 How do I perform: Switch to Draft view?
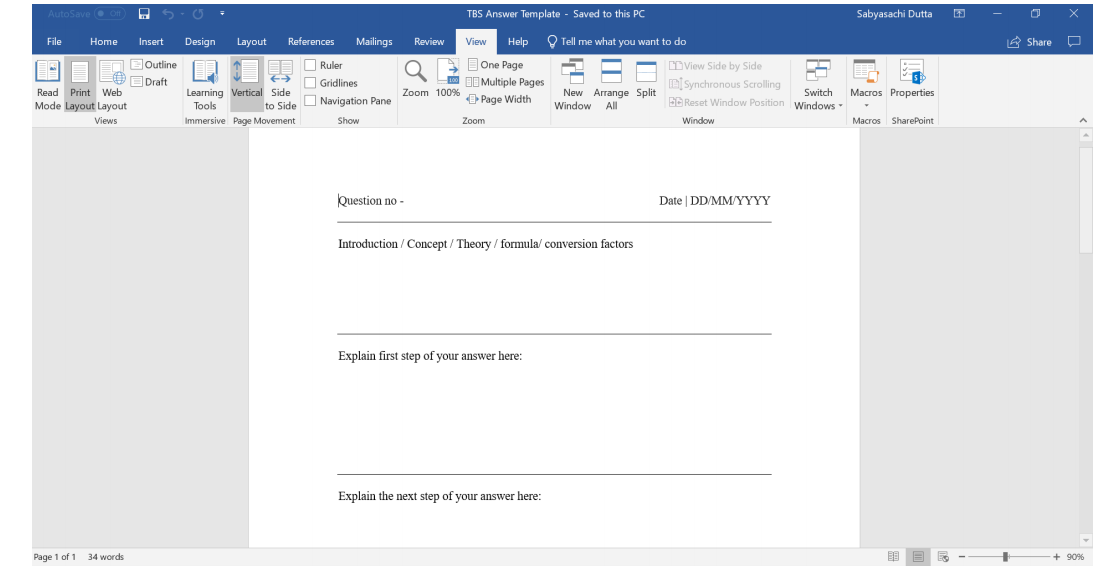pyautogui.click(x=150, y=82)
